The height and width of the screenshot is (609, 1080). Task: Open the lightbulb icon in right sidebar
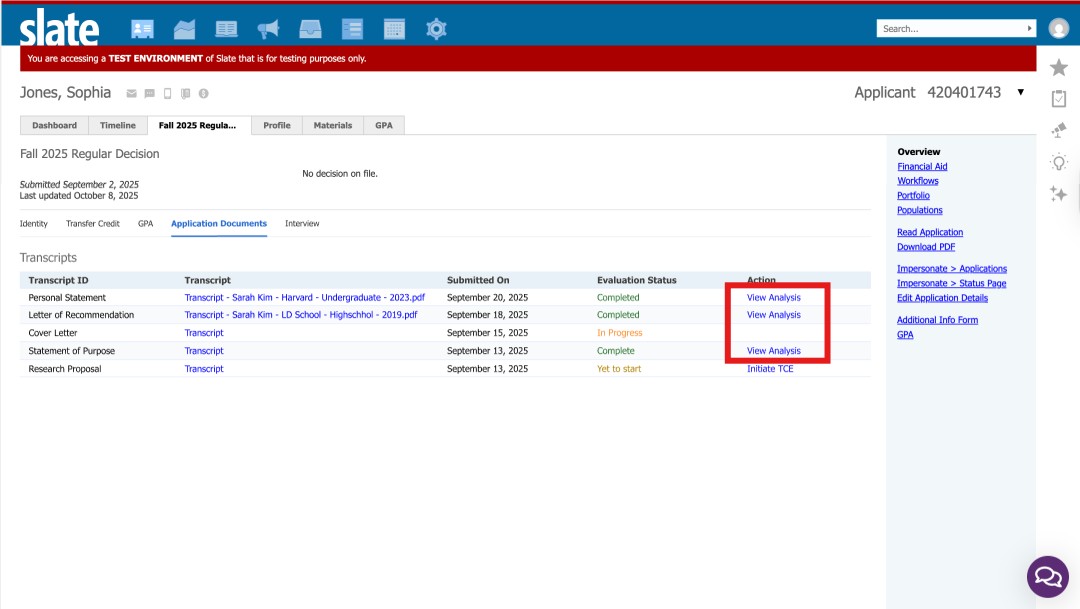coord(1058,162)
